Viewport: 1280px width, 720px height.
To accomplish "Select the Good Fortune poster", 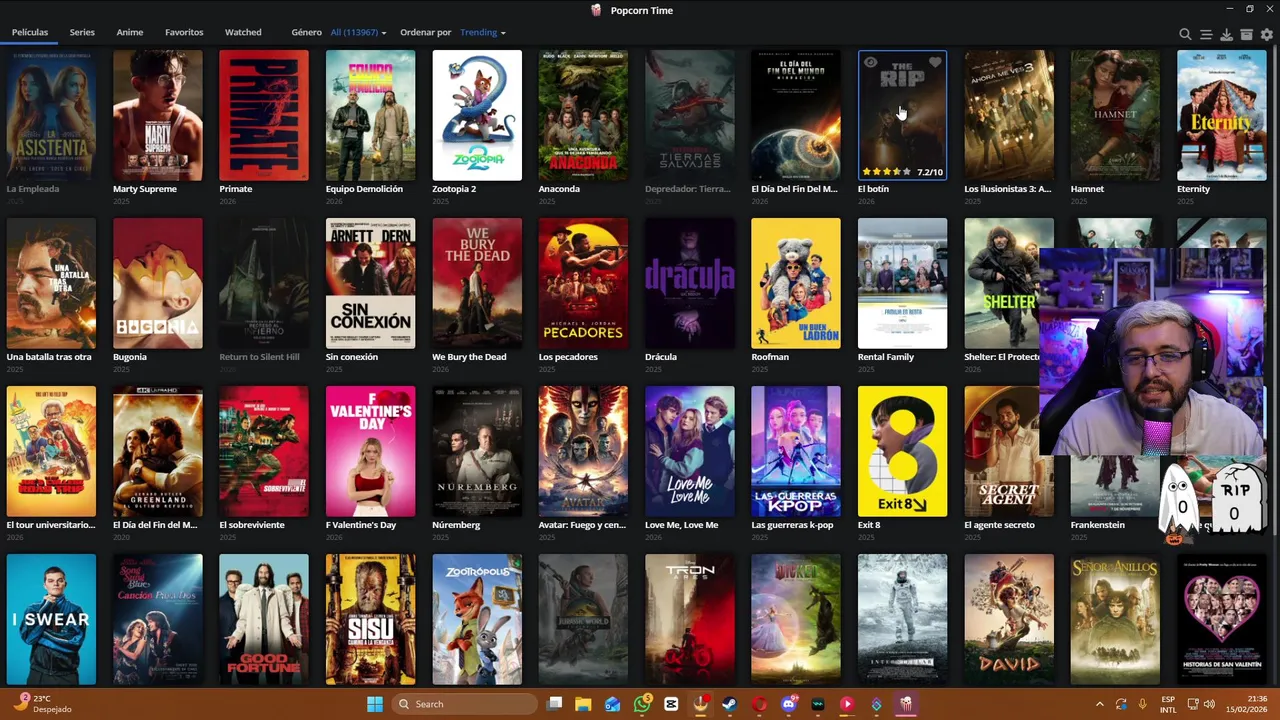I will tap(264, 619).
